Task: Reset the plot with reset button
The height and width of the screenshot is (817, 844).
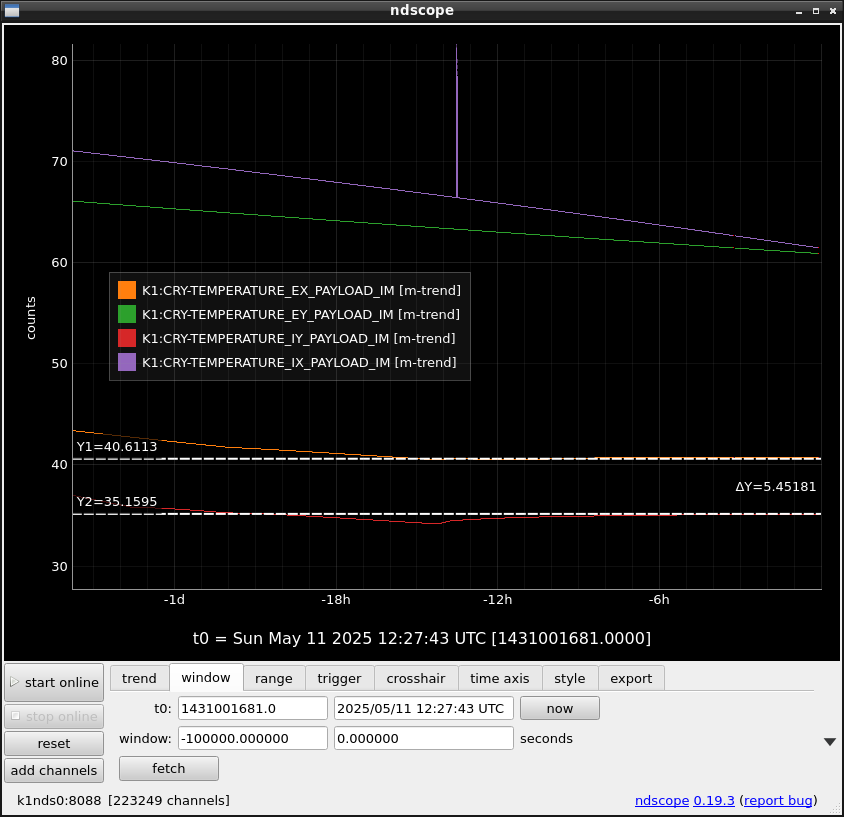Action: (54, 743)
